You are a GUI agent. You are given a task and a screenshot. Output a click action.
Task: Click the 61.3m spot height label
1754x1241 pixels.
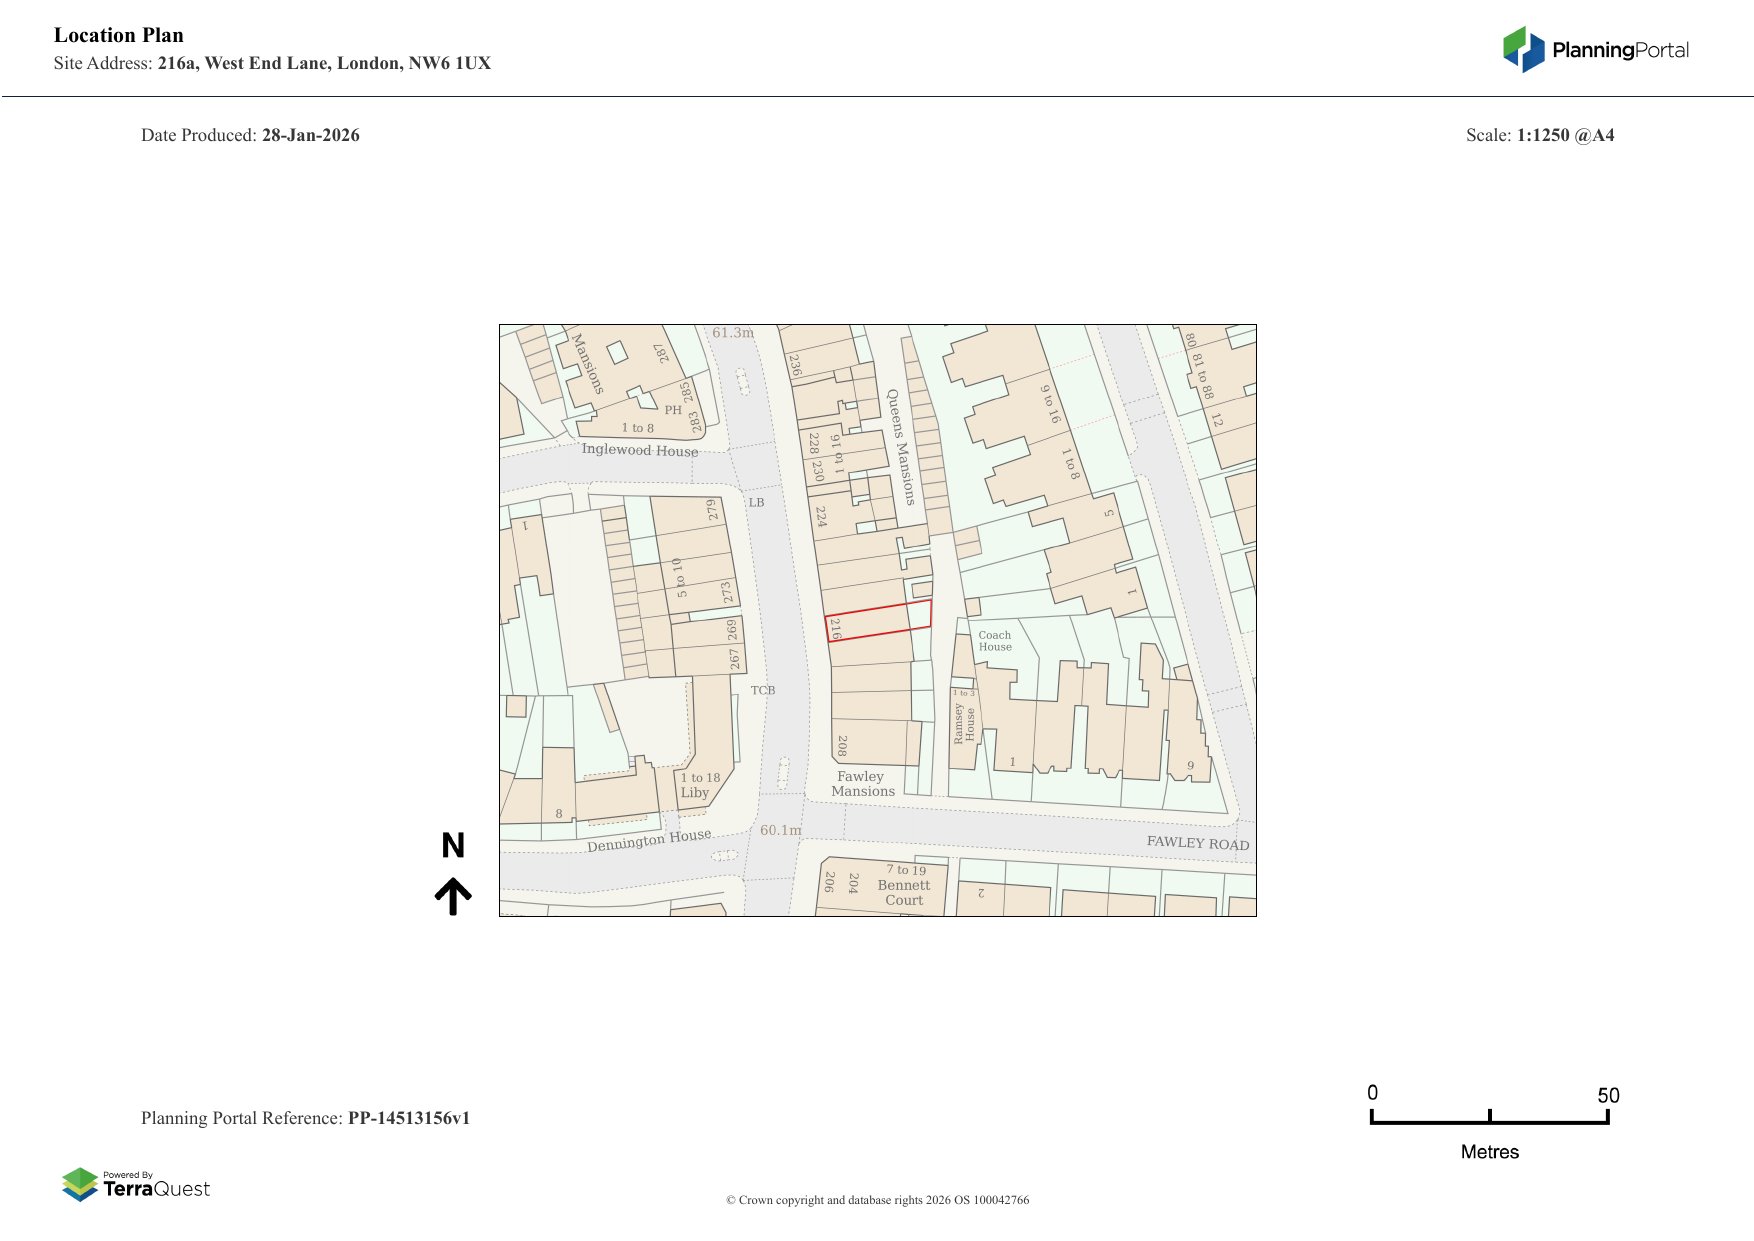click(732, 333)
